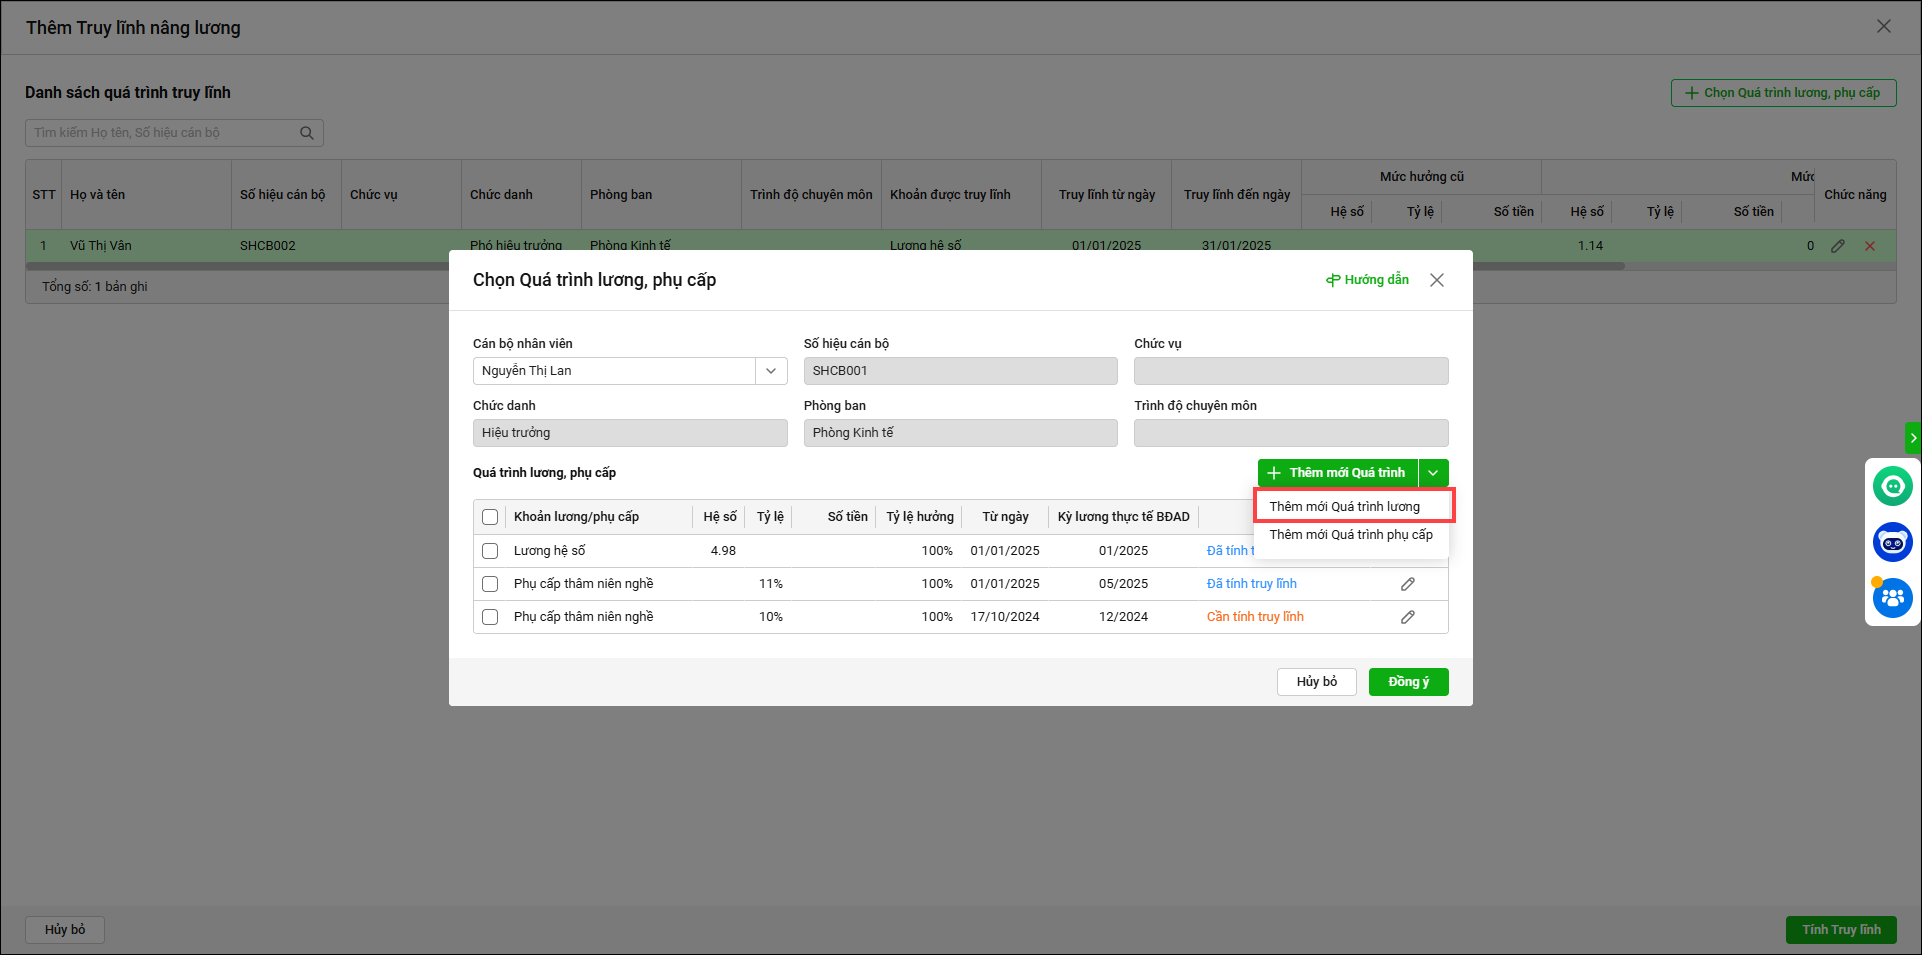Click the pencil icon for the 10% allowance row

1407,617
